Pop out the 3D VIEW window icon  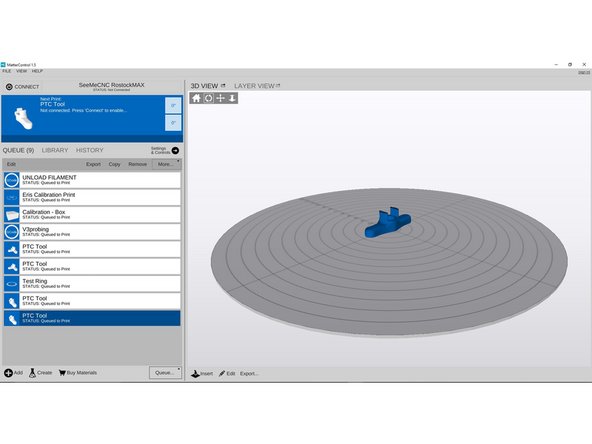pos(223,86)
